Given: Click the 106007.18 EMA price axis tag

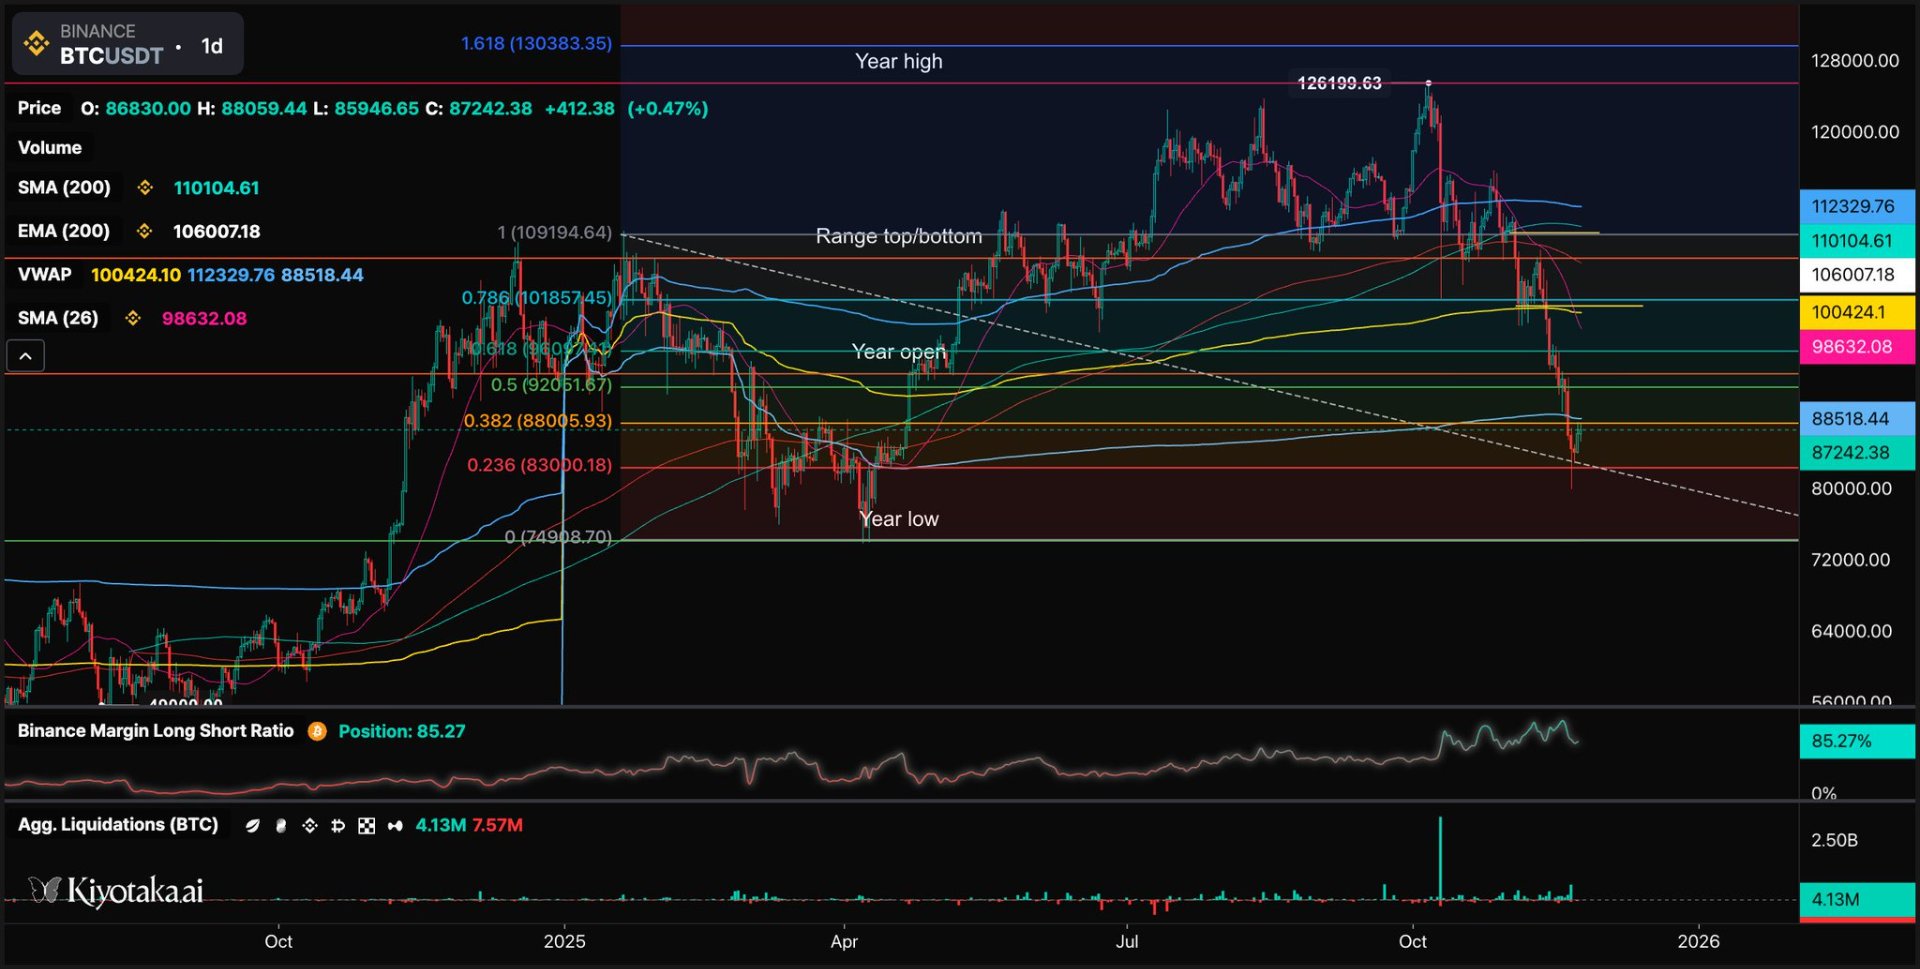Looking at the screenshot, I should [x=1857, y=275].
